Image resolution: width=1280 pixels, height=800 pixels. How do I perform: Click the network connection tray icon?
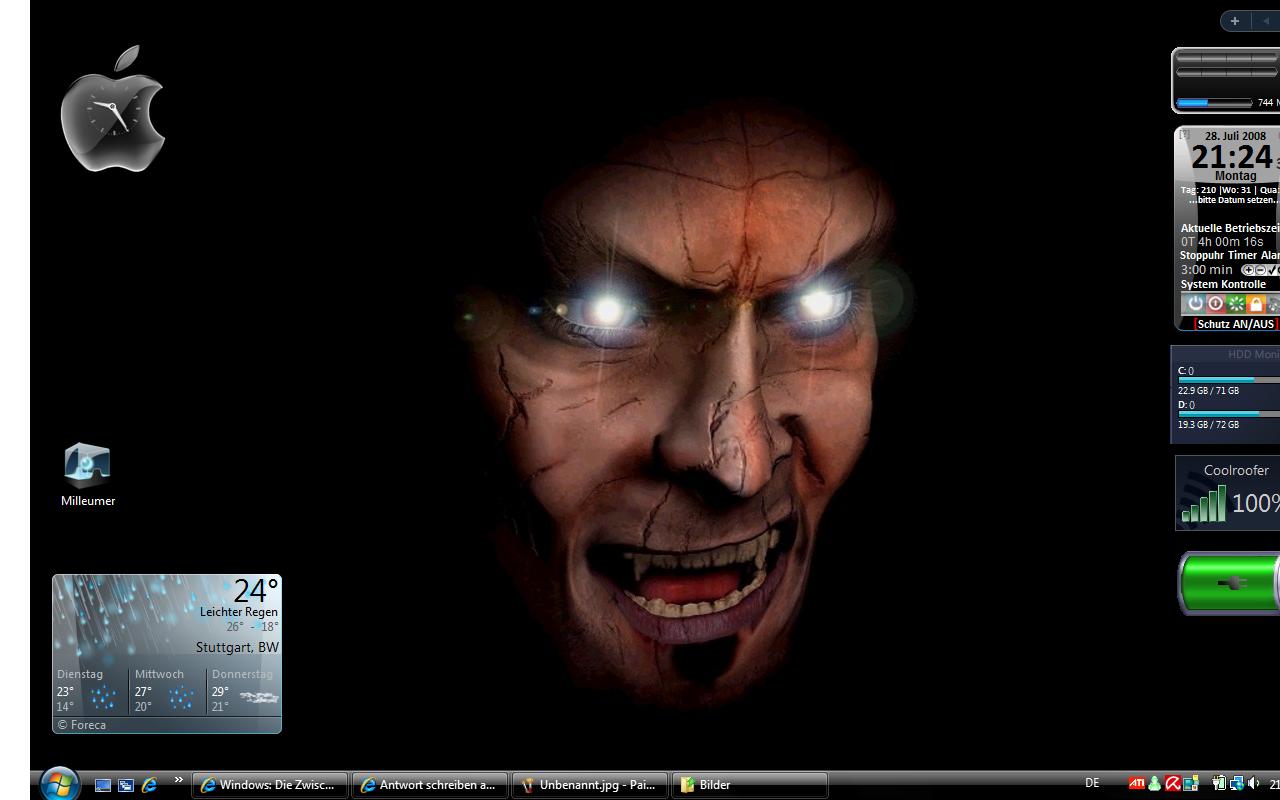[x=1237, y=785]
